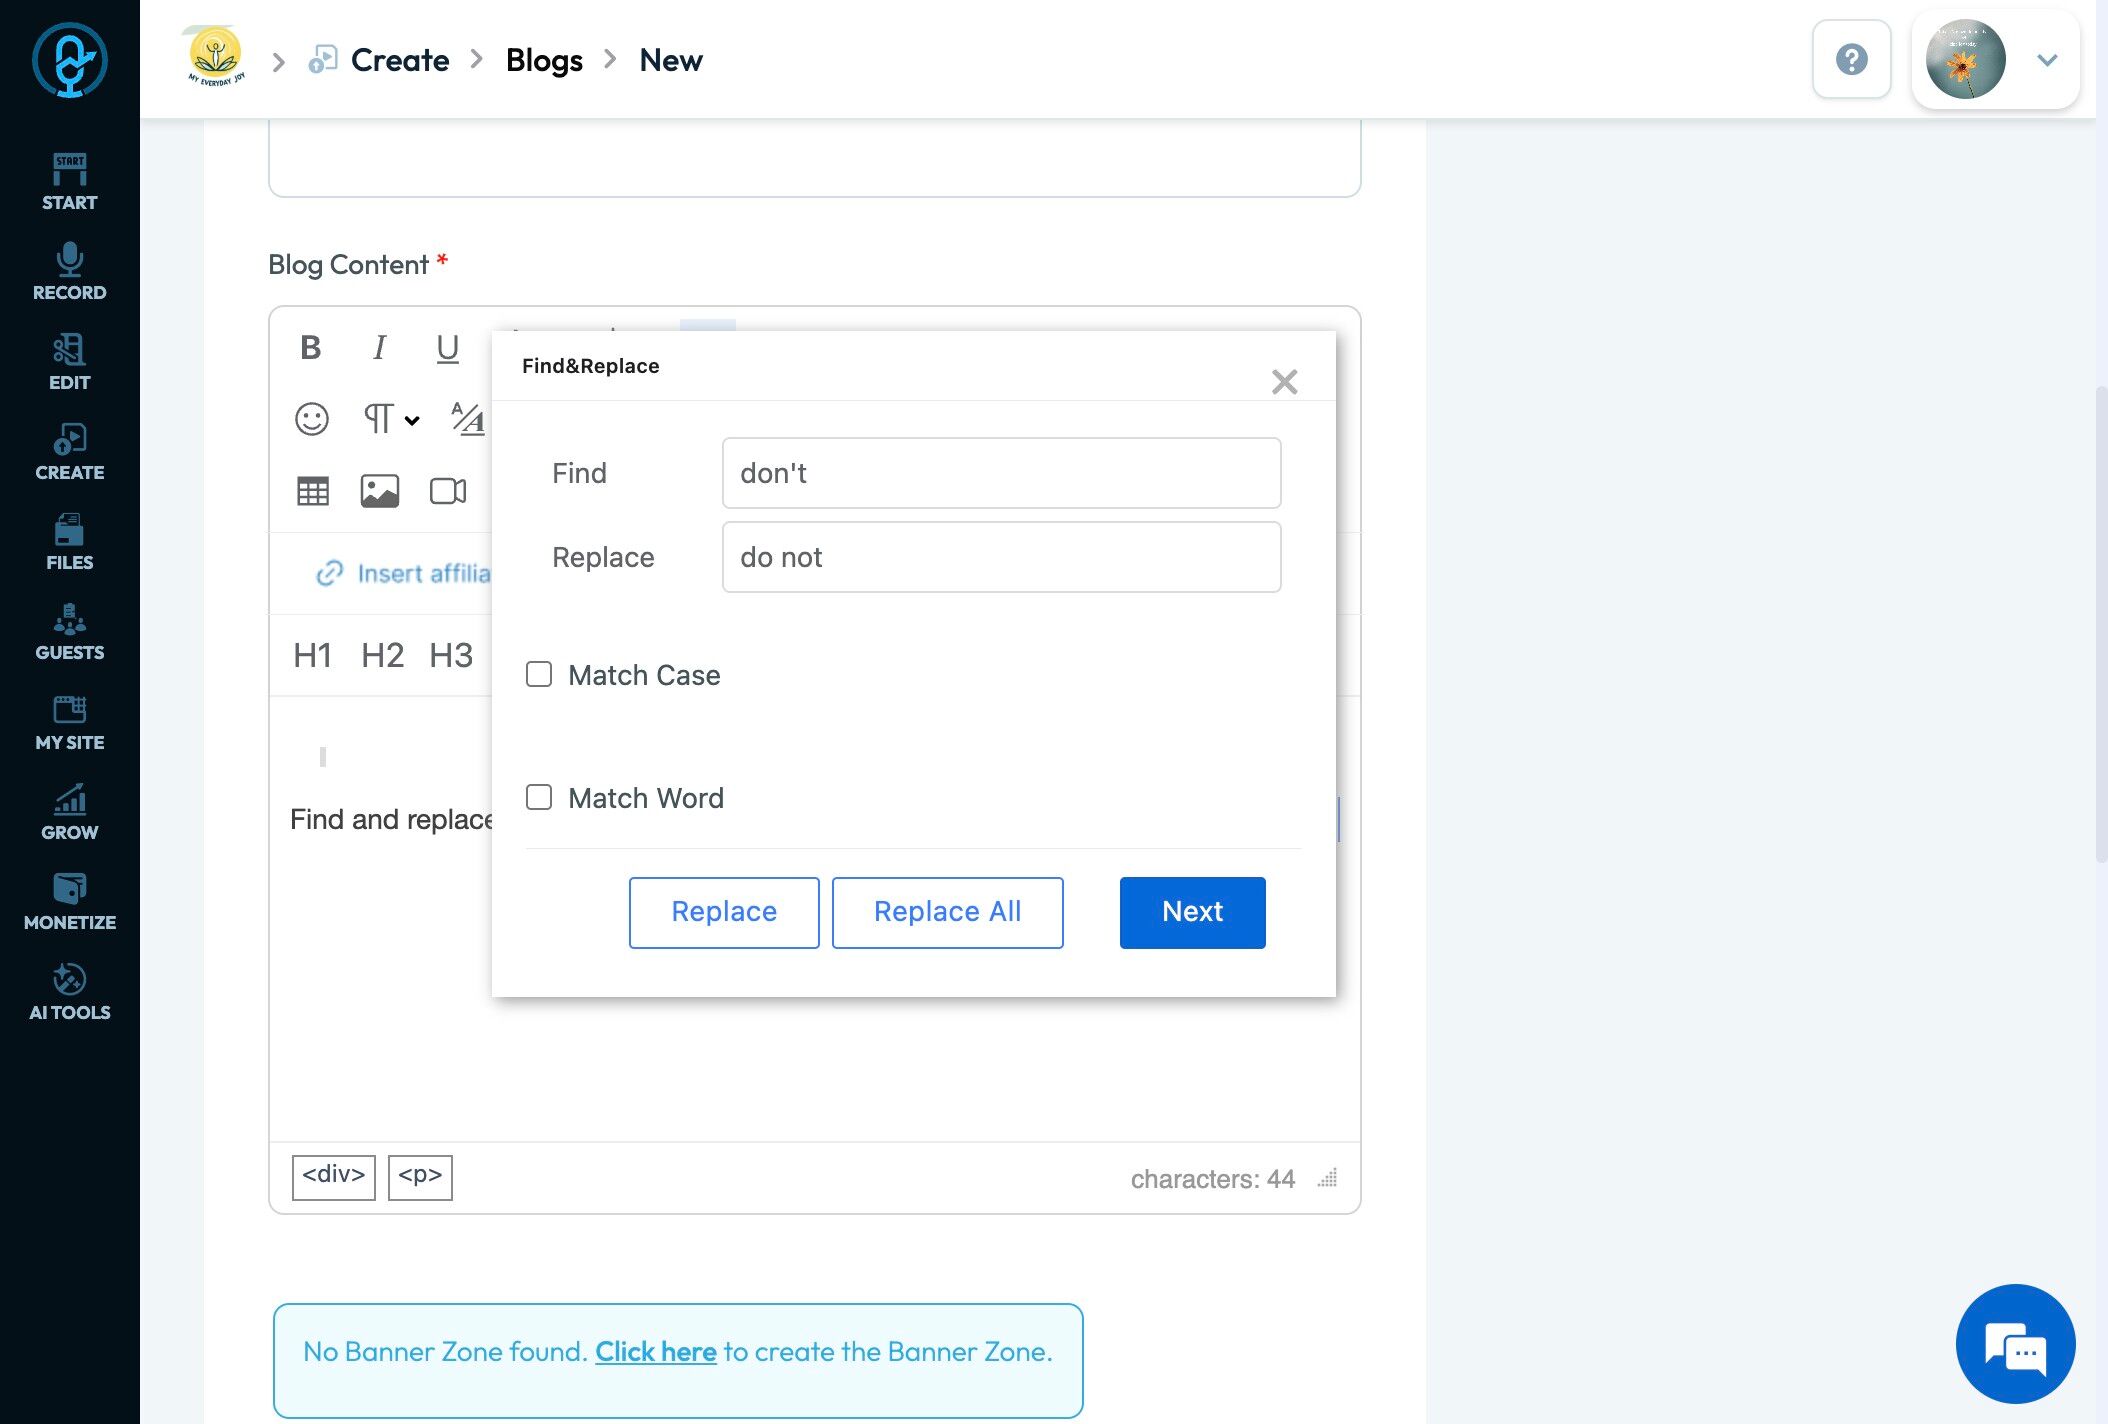Click the help question mark icon

[x=1851, y=60]
